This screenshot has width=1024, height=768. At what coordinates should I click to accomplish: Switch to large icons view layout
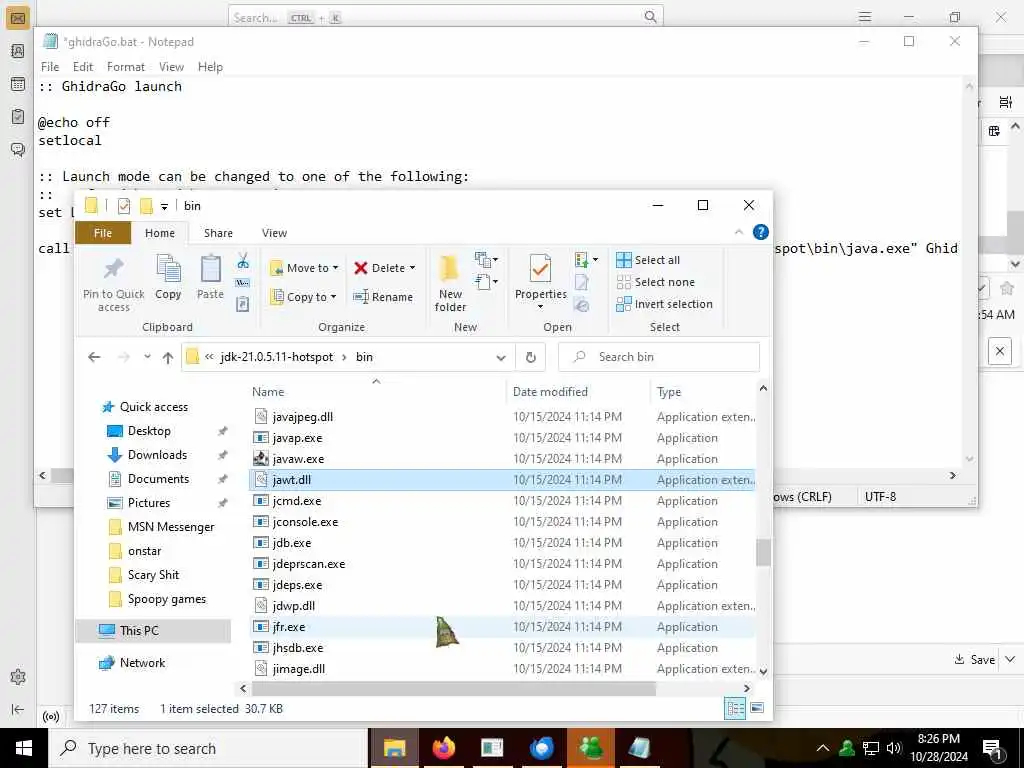[x=757, y=708]
